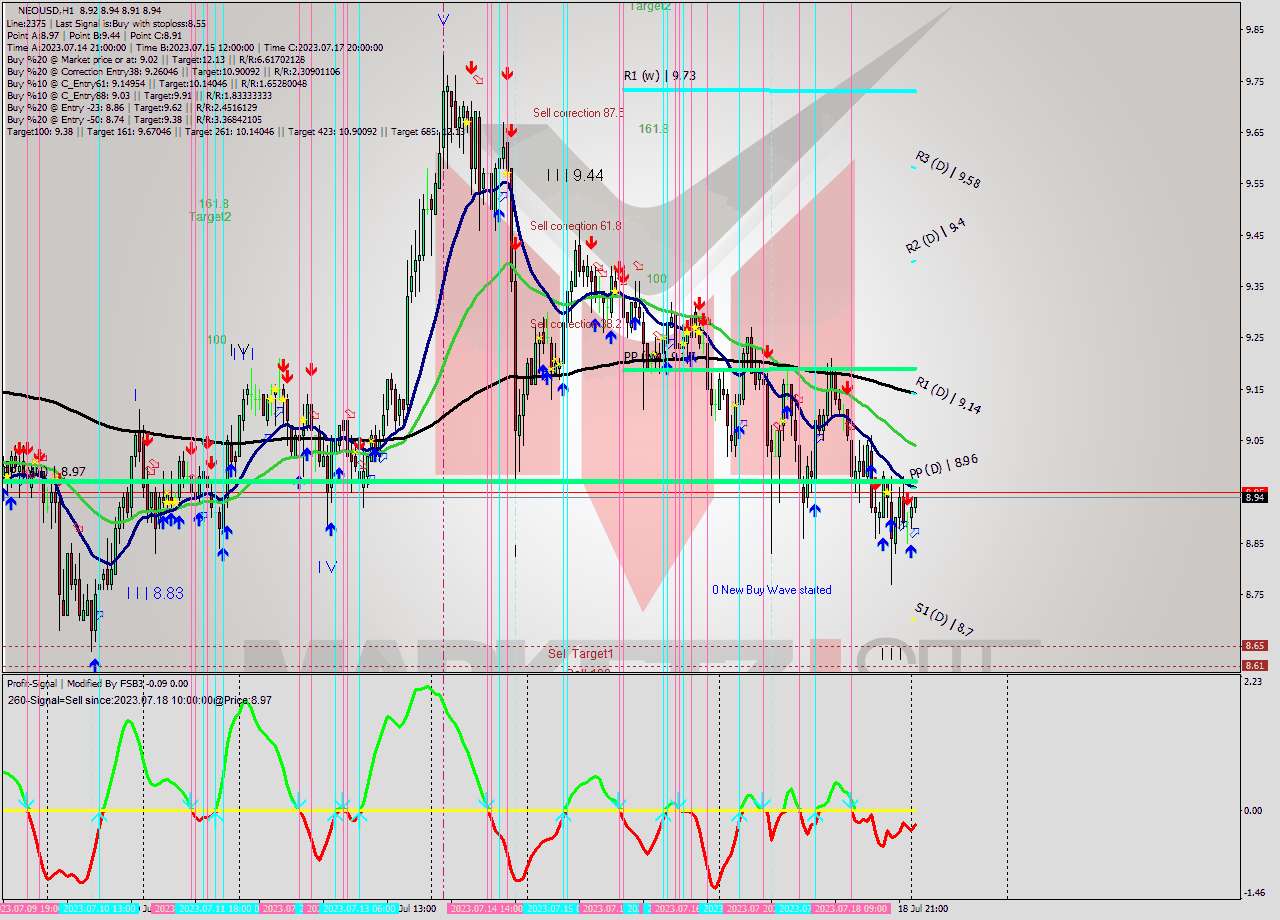Image resolution: width=1280 pixels, height=920 pixels.
Task: Click the 'Sell correction 38.2' label
Action: point(575,324)
